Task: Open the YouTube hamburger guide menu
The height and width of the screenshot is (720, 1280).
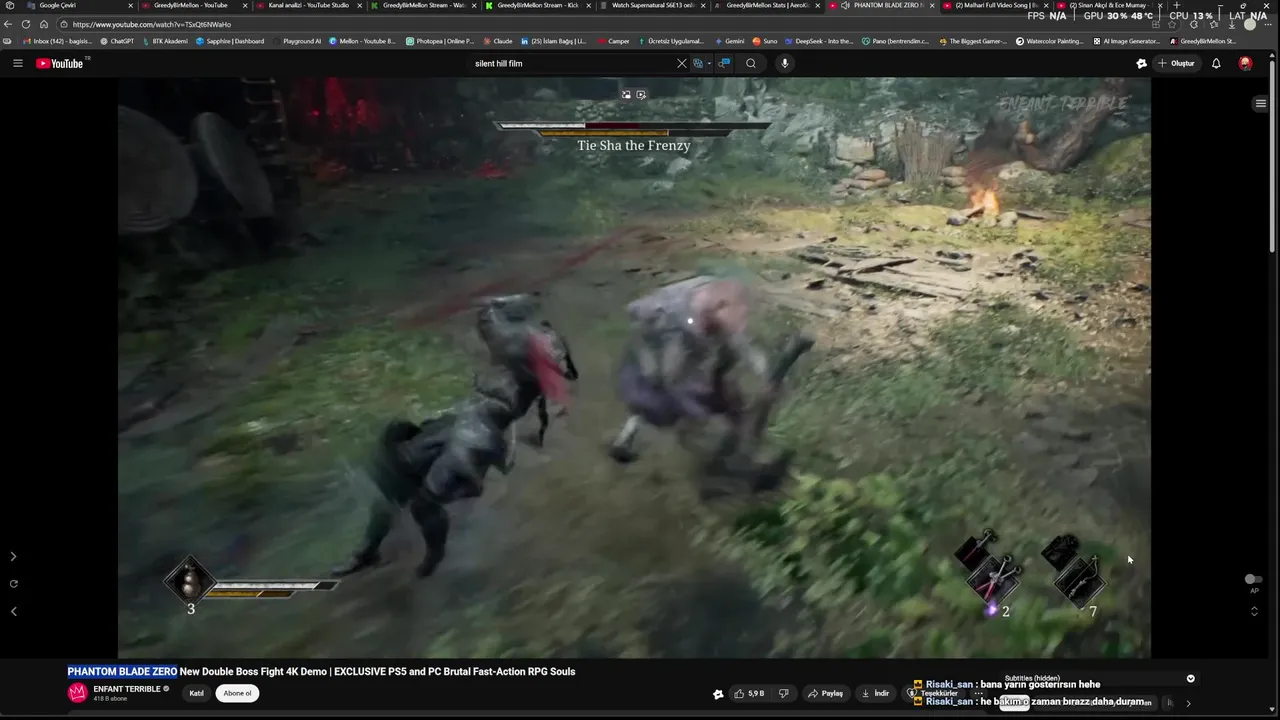Action: pos(17,63)
